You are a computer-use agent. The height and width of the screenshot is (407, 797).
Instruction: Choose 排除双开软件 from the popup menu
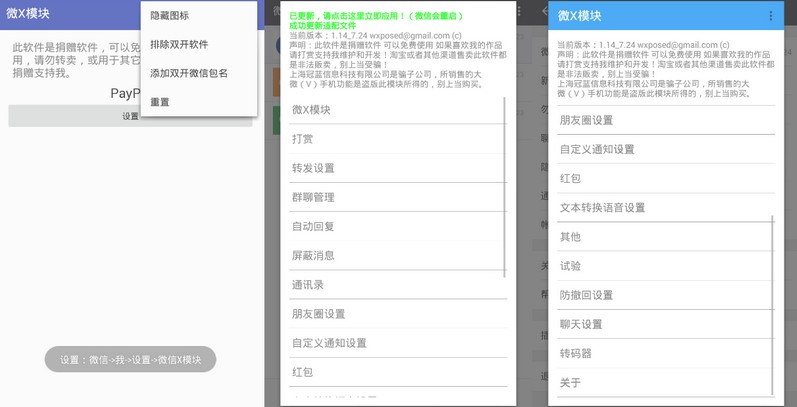coord(179,44)
